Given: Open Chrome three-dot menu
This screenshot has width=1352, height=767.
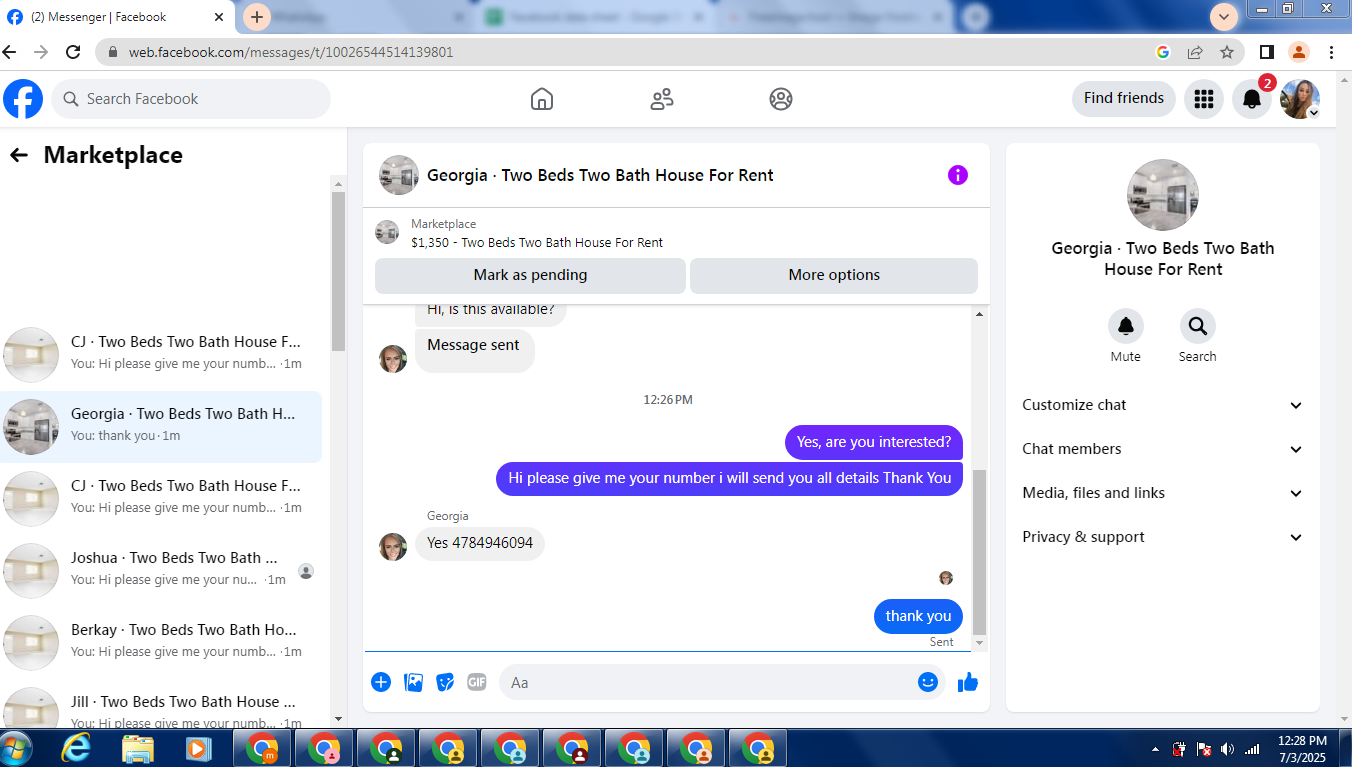Looking at the screenshot, I should click(1332, 52).
